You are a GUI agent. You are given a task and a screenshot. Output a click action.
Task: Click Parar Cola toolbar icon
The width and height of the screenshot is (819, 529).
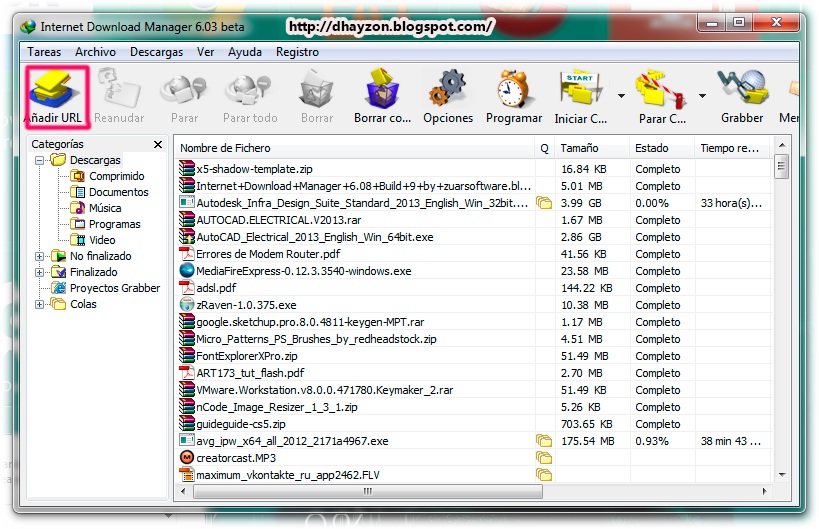662,97
